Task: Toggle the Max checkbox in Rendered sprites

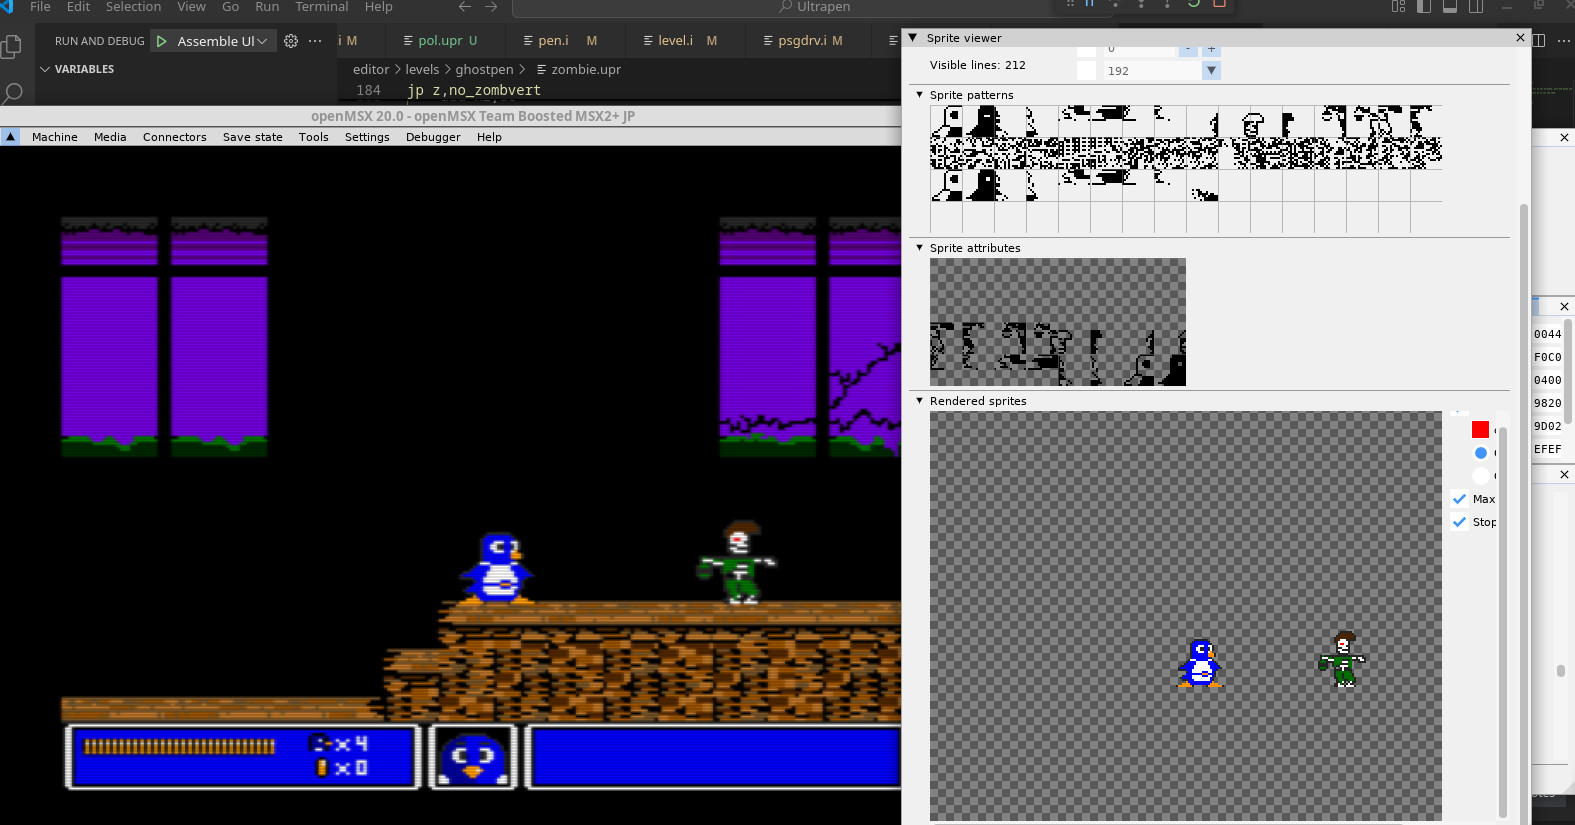Action: pyautogui.click(x=1459, y=499)
